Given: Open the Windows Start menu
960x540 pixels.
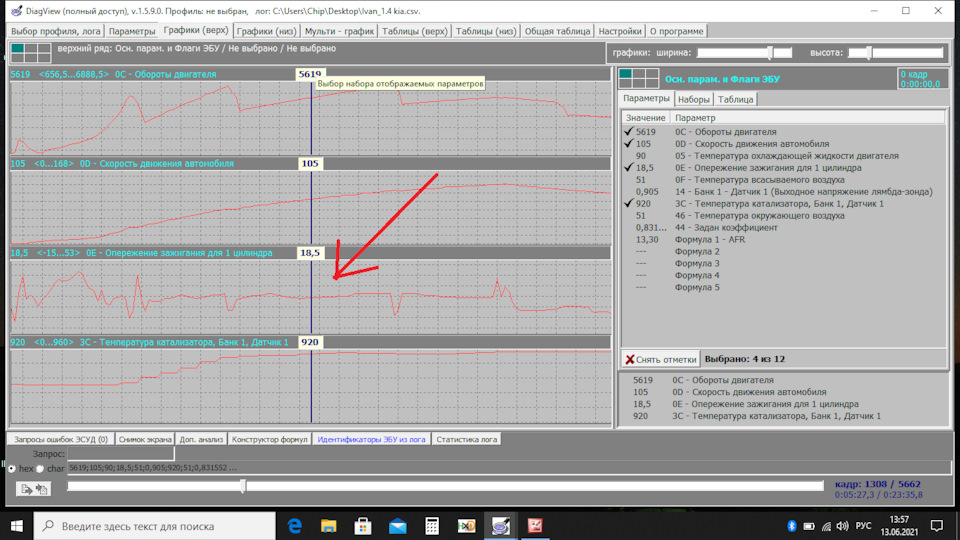Looking at the screenshot, I should [x=17, y=526].
